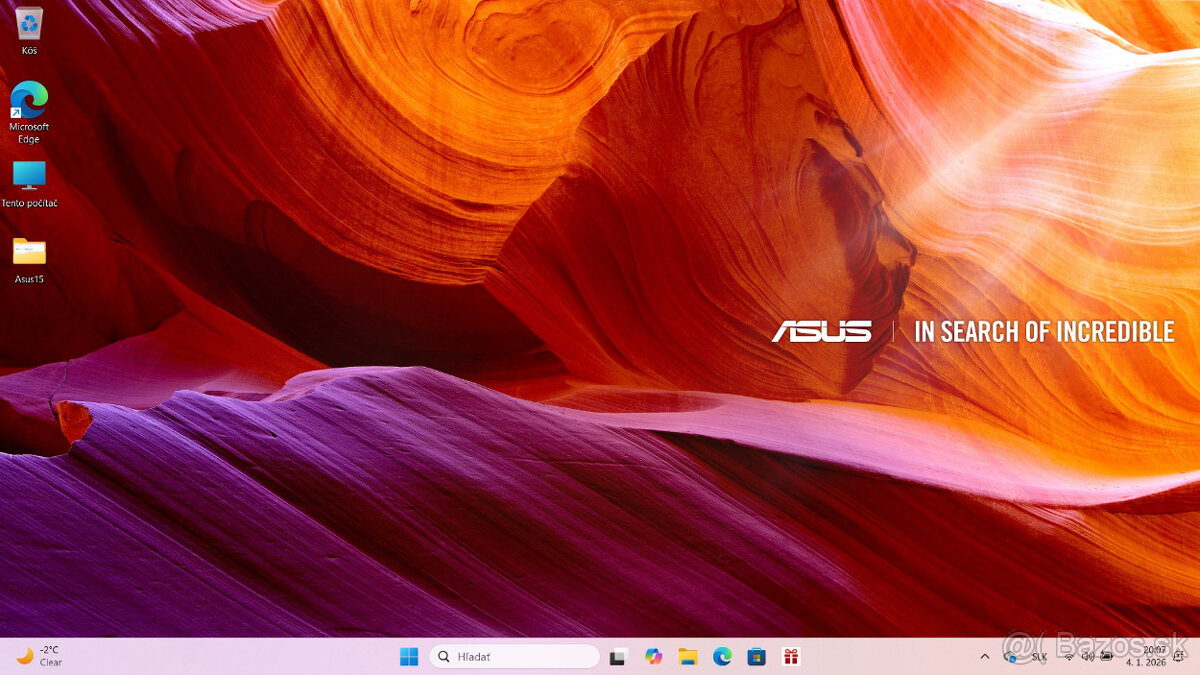
Task: Launch Copilot from the taskbar
Action: (654, 656)
